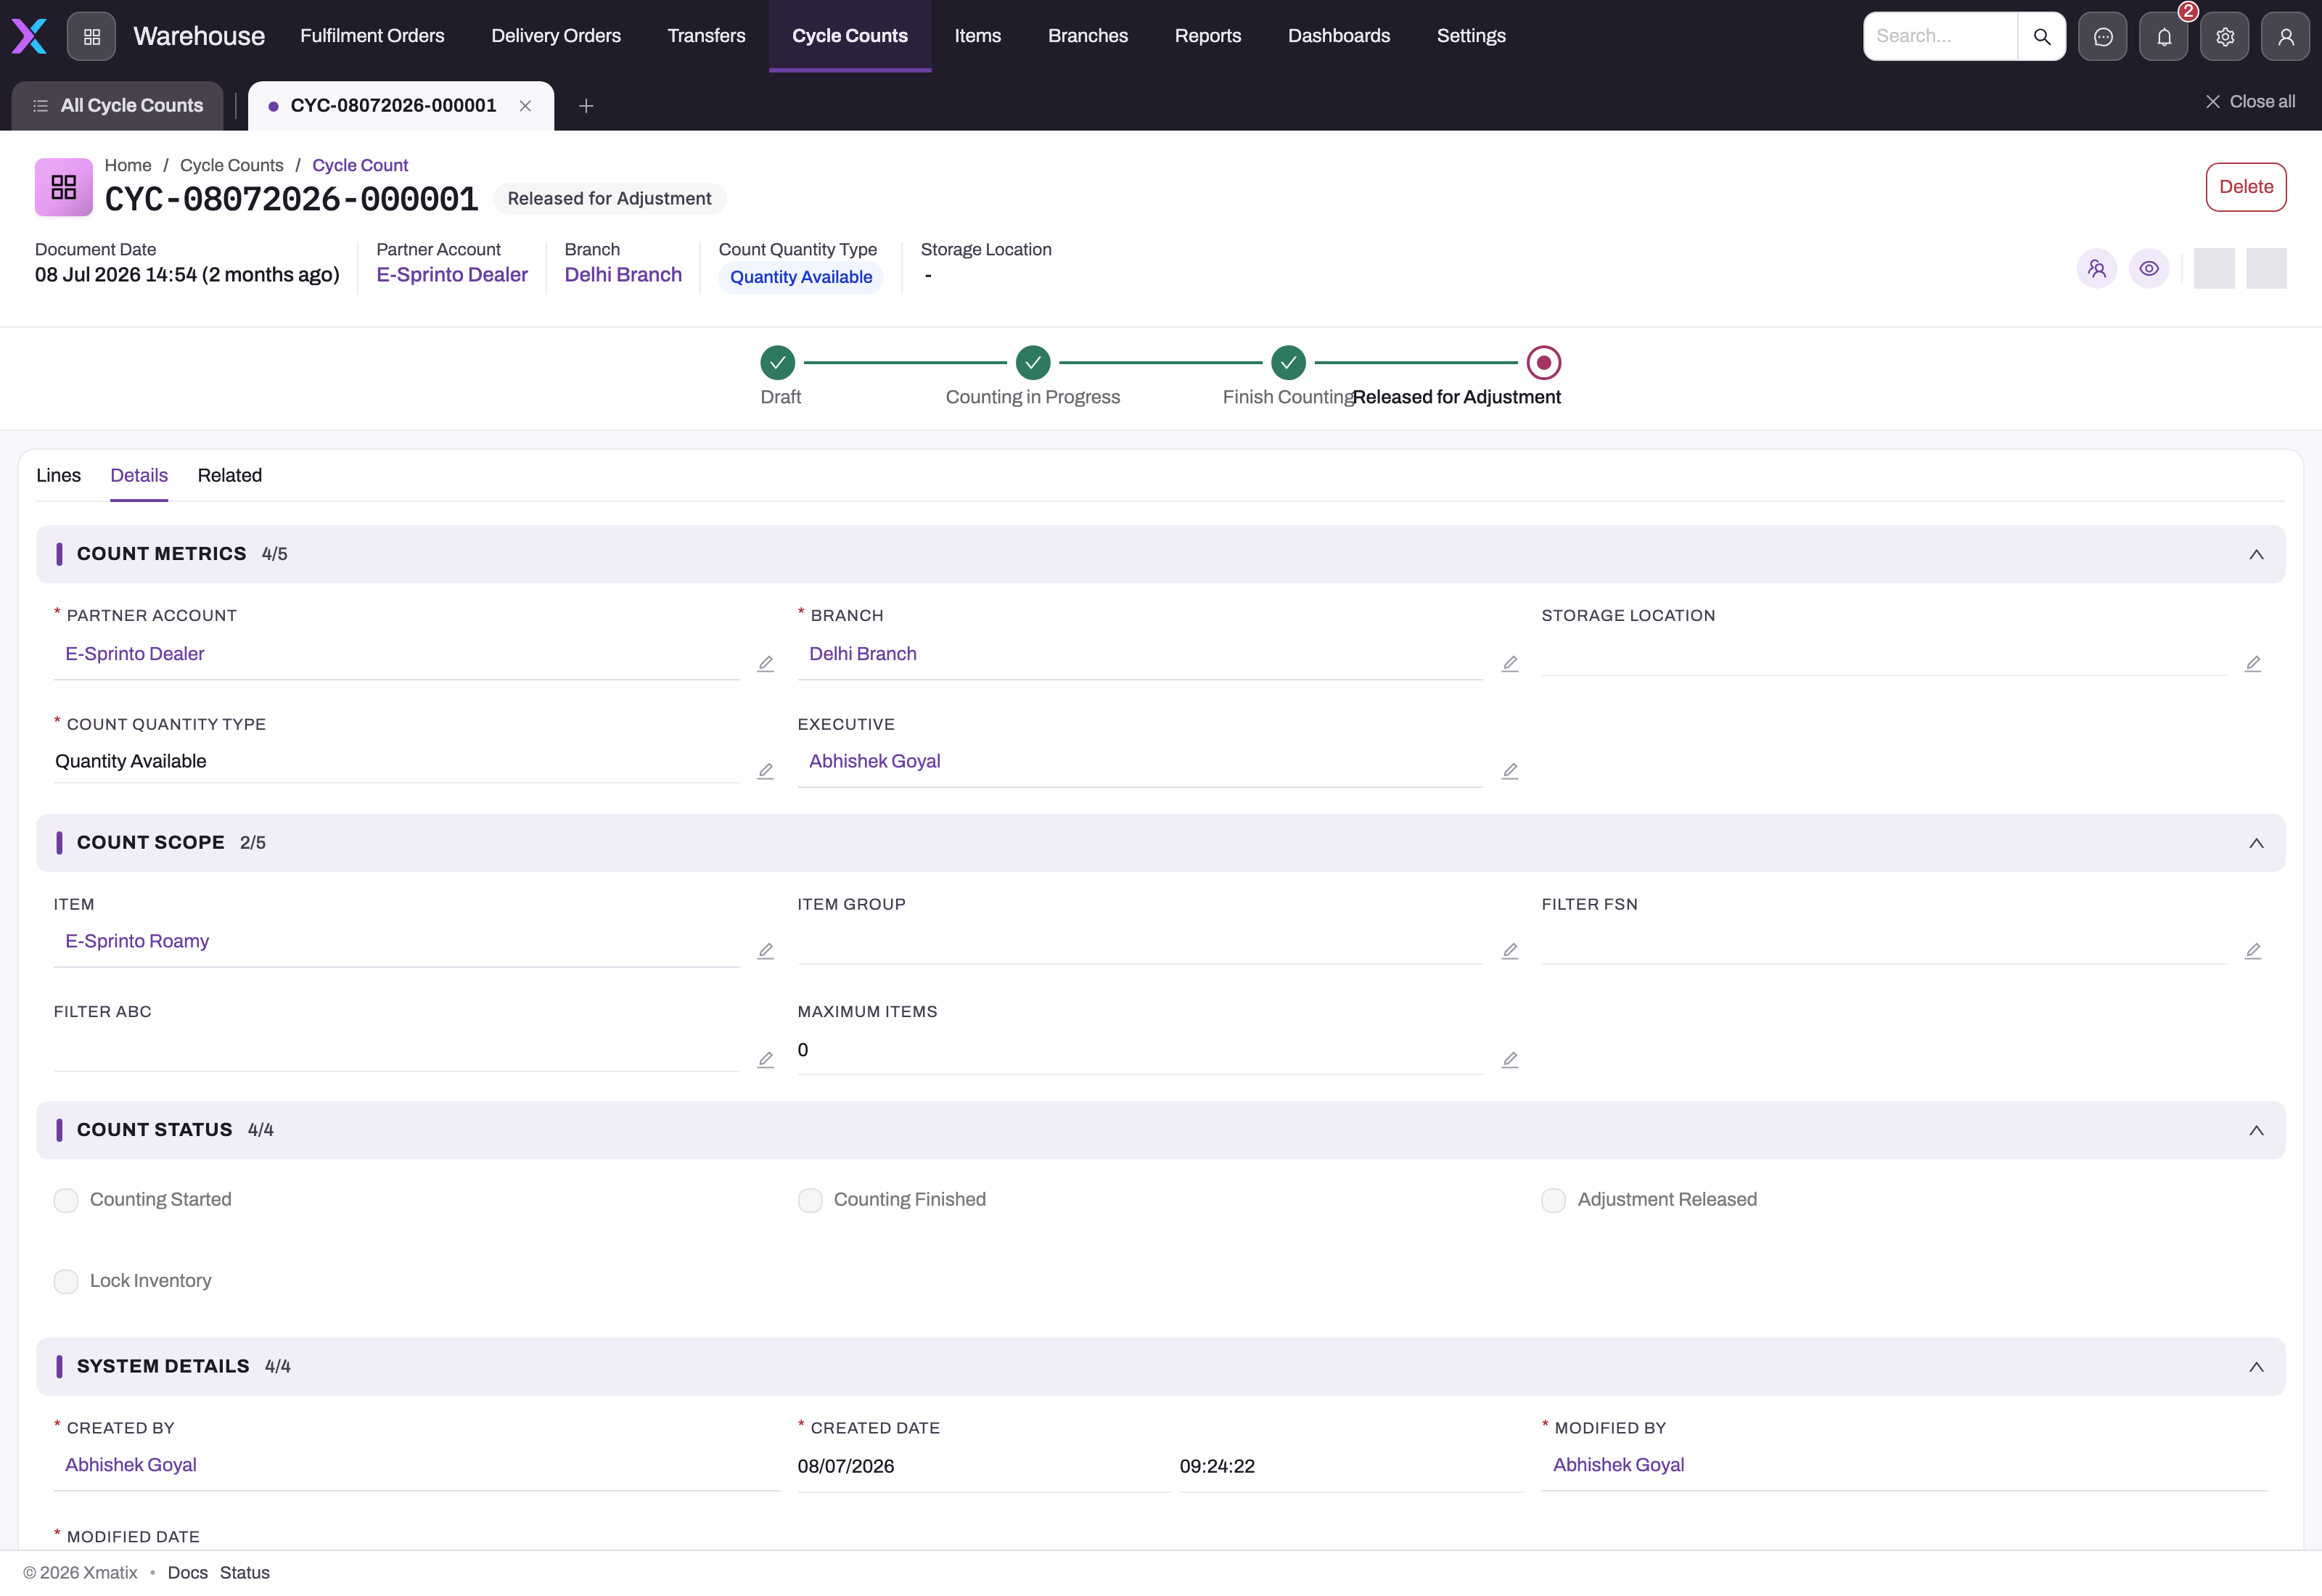Click the Draft progress step

[778, 363]
